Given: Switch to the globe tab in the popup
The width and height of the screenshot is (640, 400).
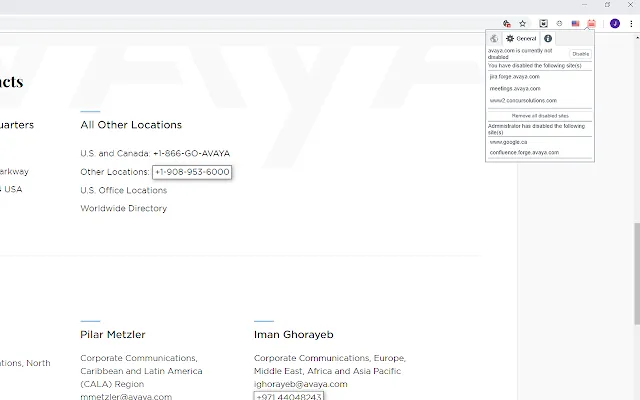Looking at the screenshot, I should click(494, 38).
